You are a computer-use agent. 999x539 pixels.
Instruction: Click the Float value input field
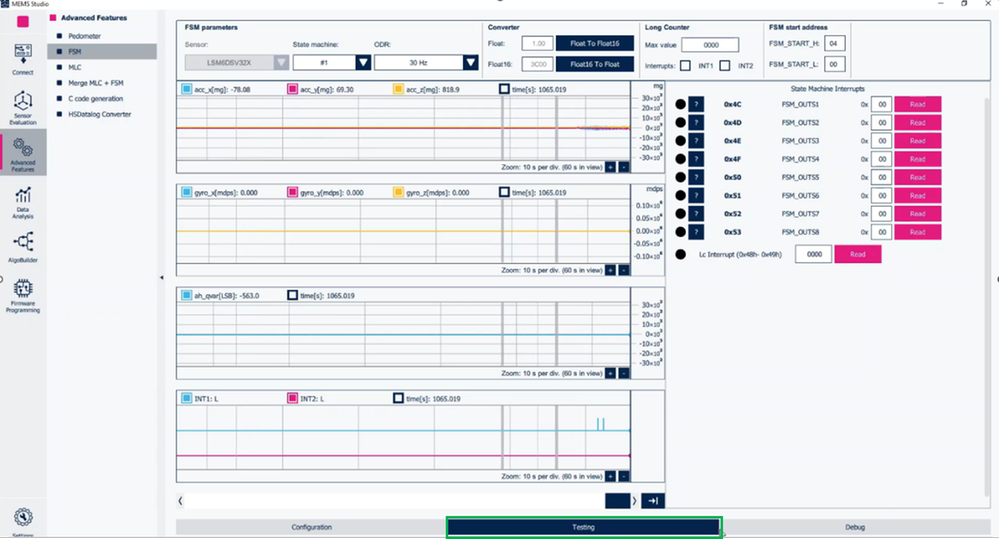pyautogui.click(x=538, y=43)
